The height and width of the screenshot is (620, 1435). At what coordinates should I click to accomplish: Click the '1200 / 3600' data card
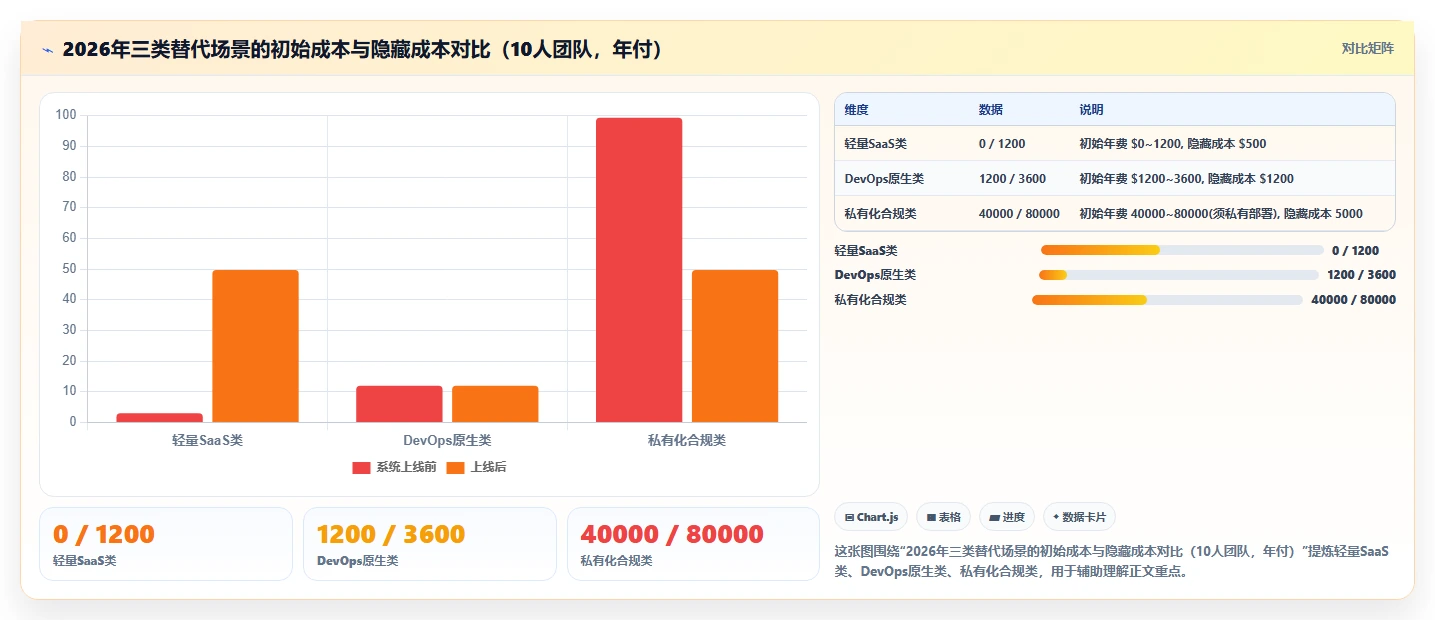[x=429, y=544]
